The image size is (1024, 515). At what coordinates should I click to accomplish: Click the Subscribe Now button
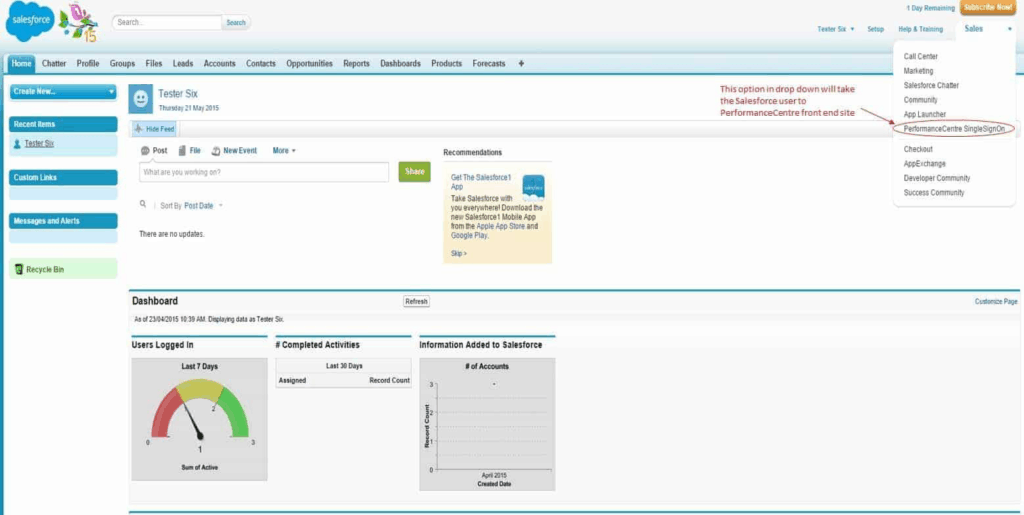point(987,7)
